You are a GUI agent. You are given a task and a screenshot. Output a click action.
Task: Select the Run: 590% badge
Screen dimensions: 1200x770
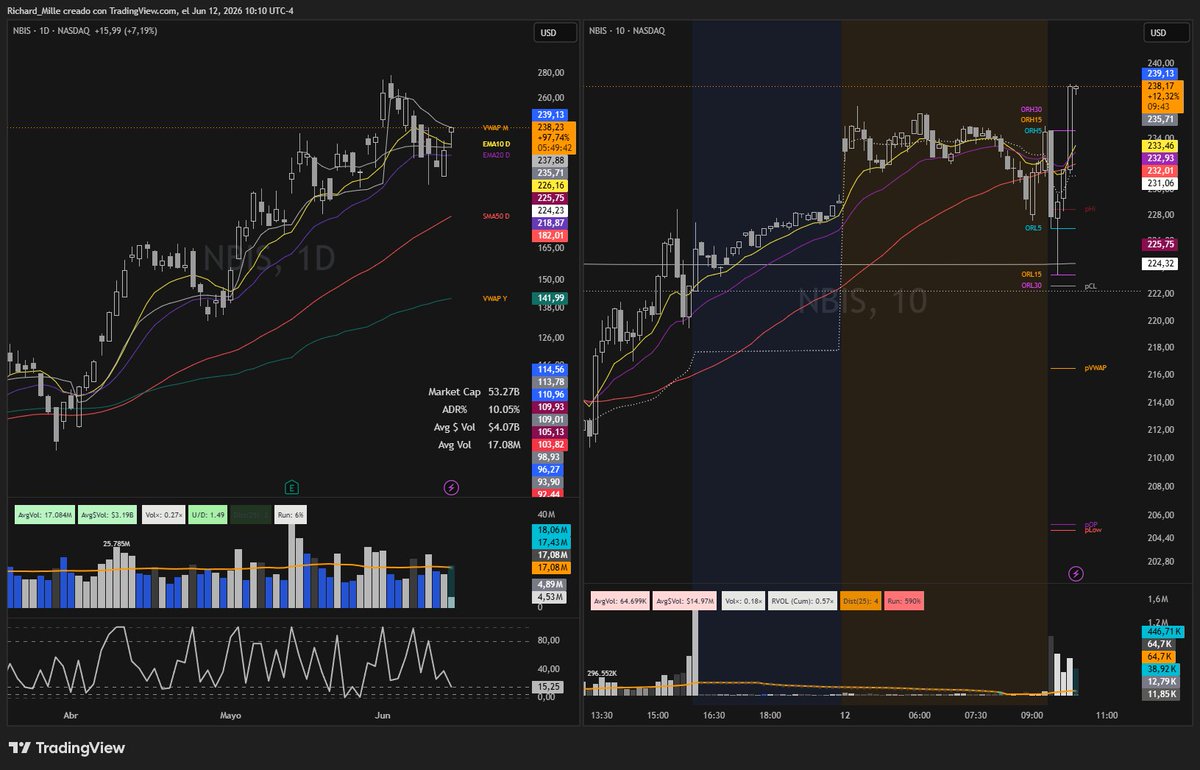[904, 601]
